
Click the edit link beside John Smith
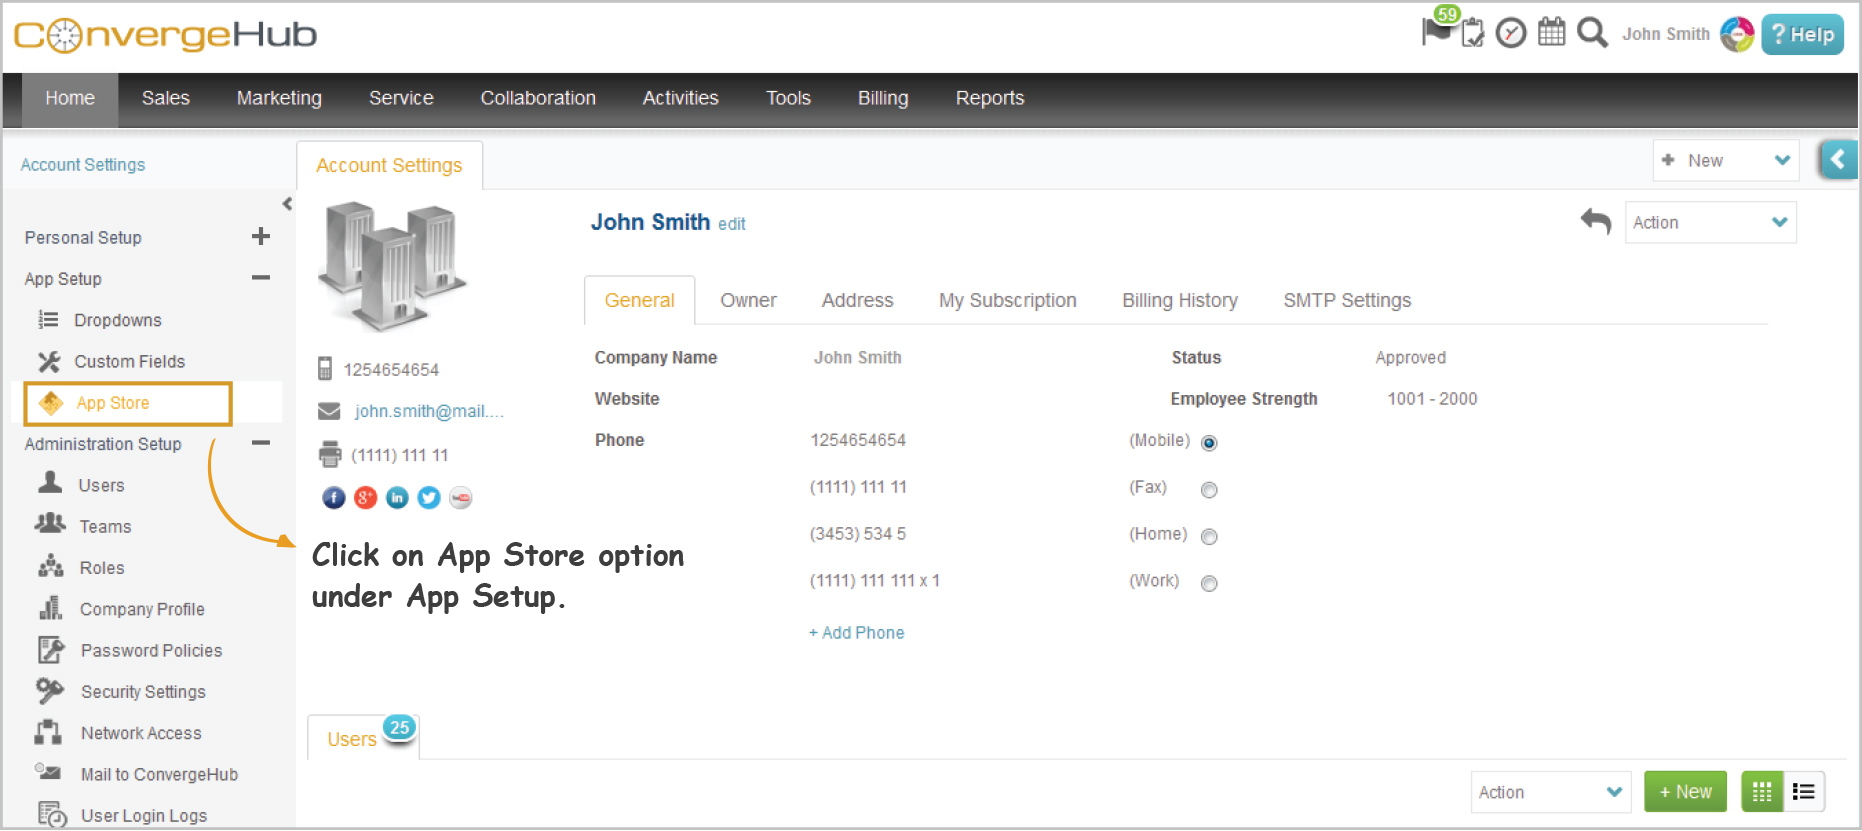coord(732,224)
